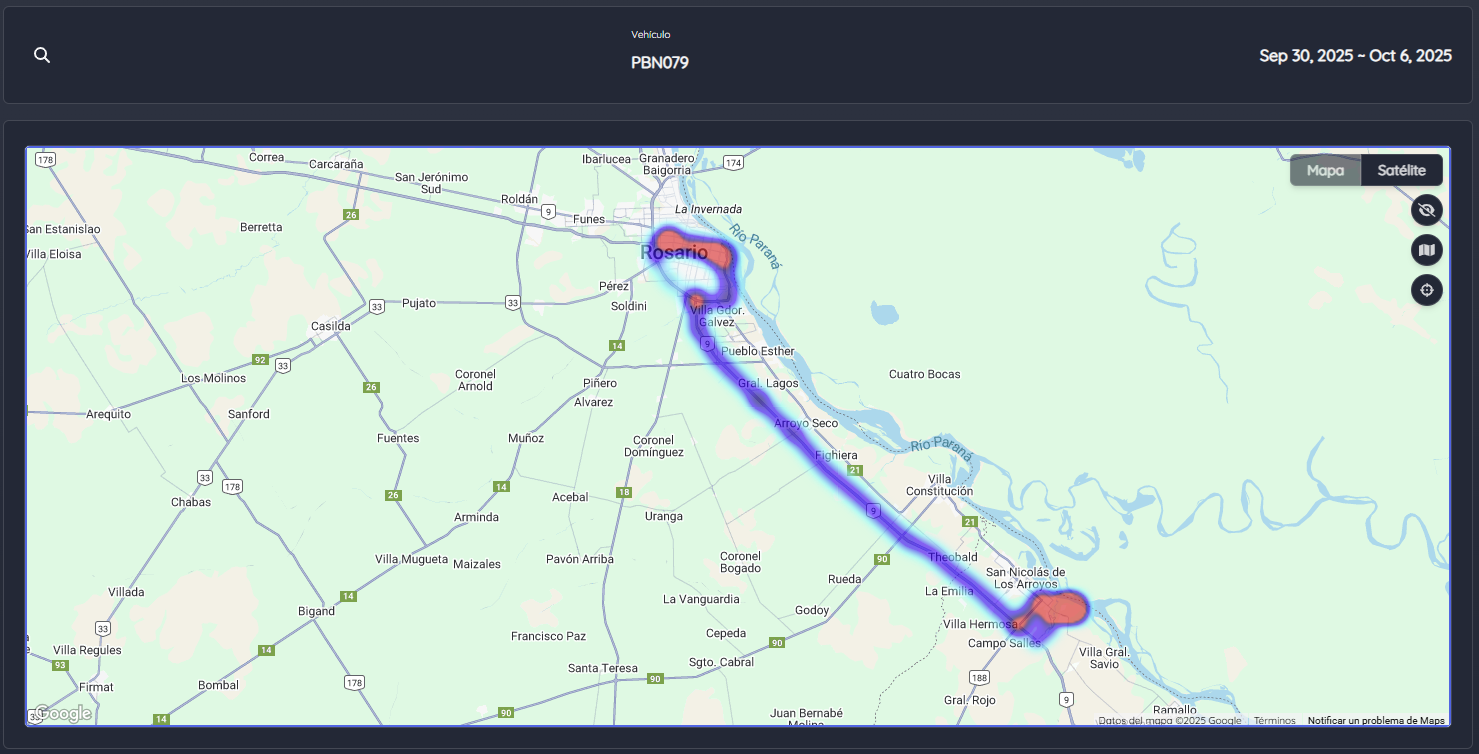Screen dimensions: 1479x754
Task: Click the 'Los Molinos' map label
Action: click(x=213, y=378)
